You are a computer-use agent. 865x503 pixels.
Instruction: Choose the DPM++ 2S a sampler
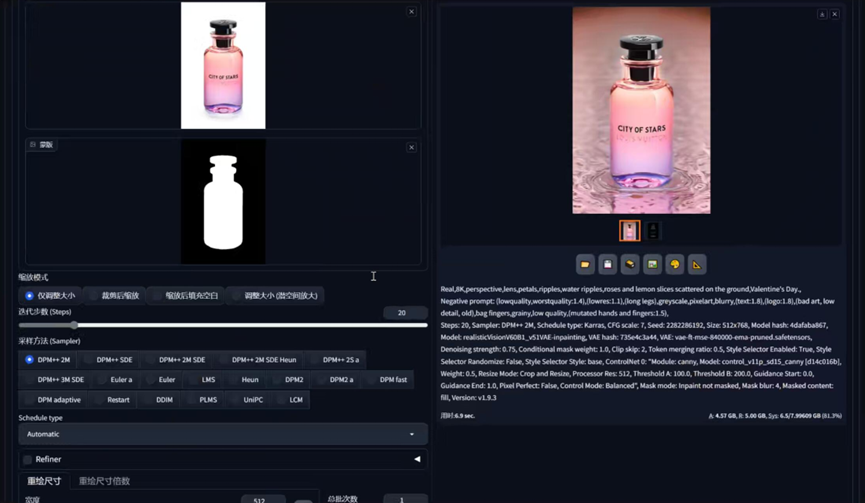[335, 360]
